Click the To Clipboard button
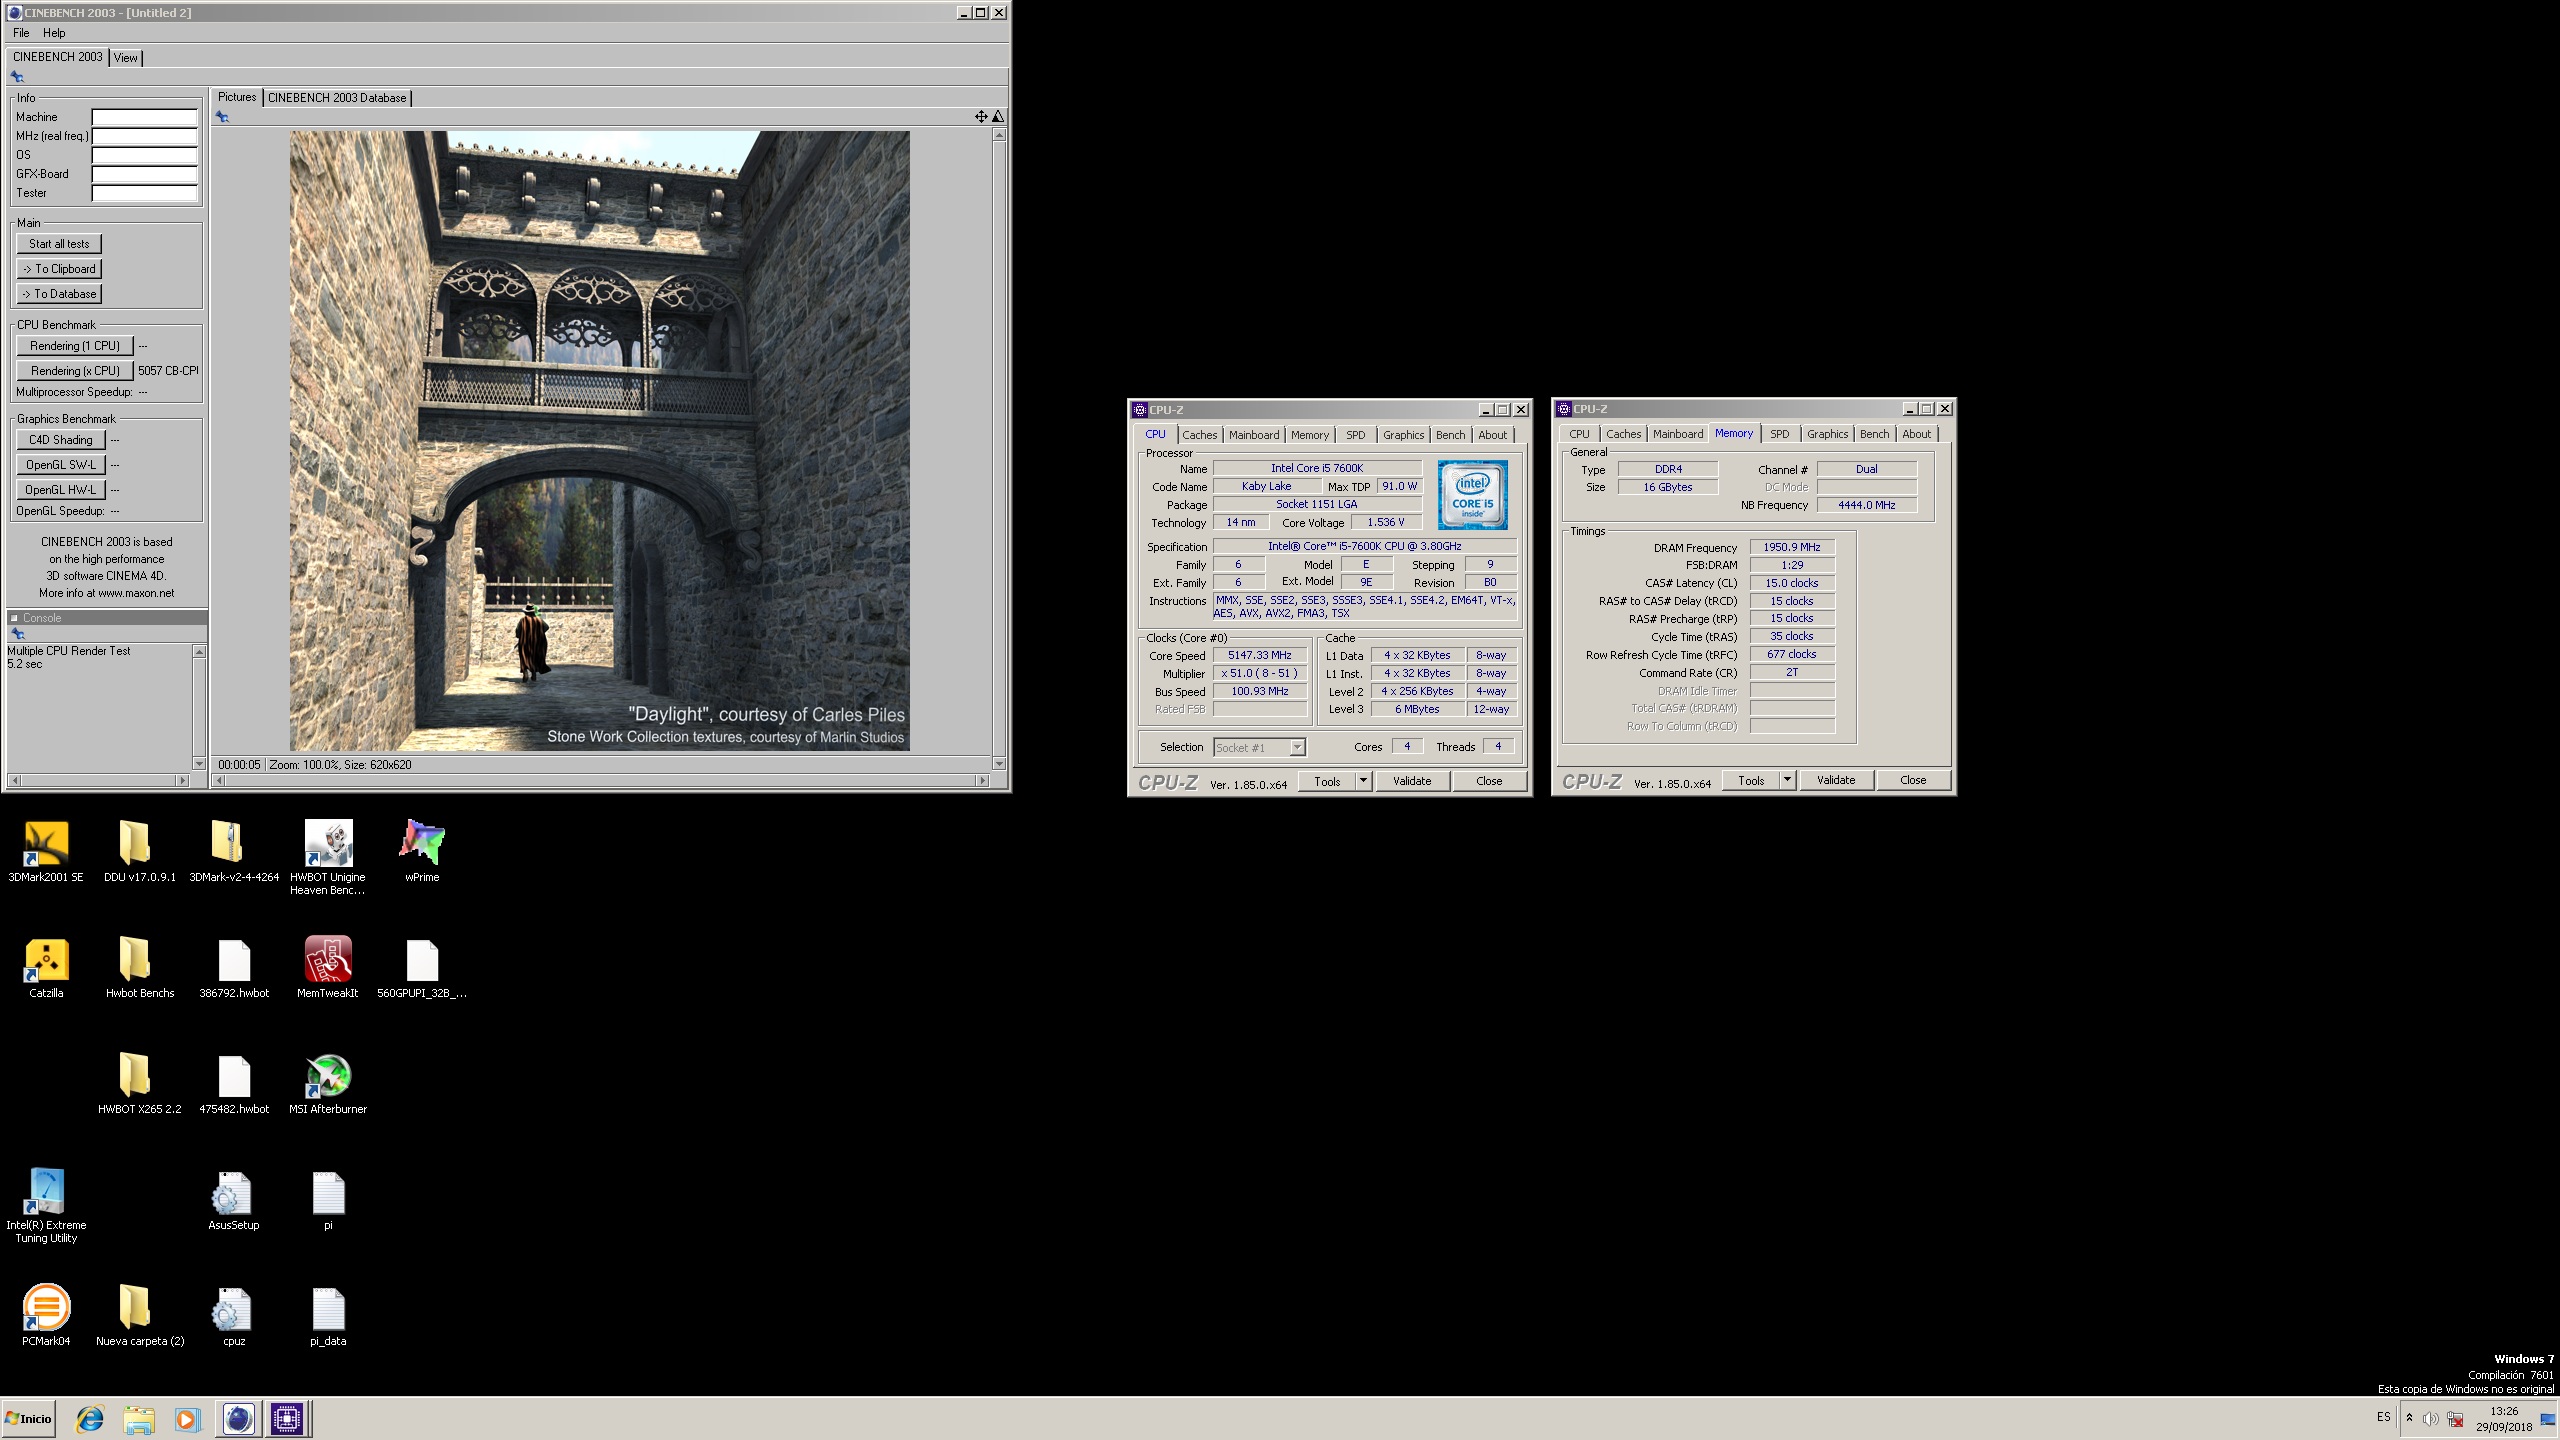2560x1440 pixels. [x=59, y=269]
